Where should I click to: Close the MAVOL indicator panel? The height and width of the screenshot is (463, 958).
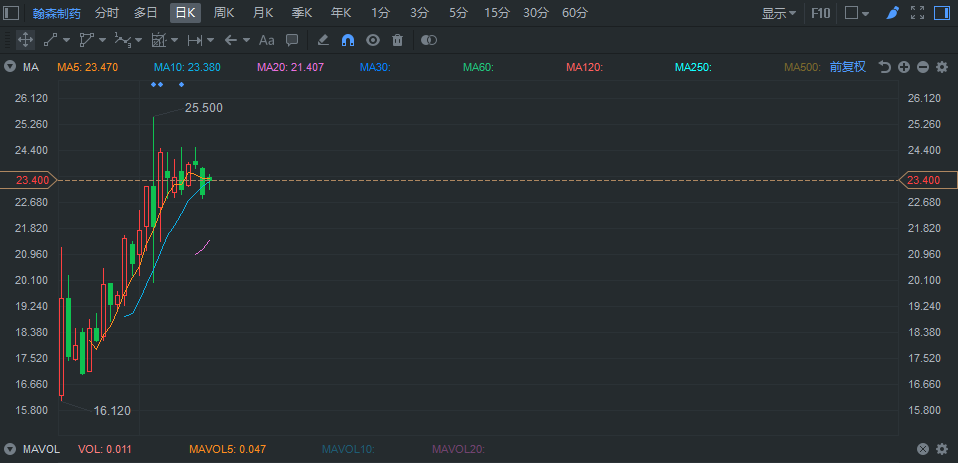[923, 450]
